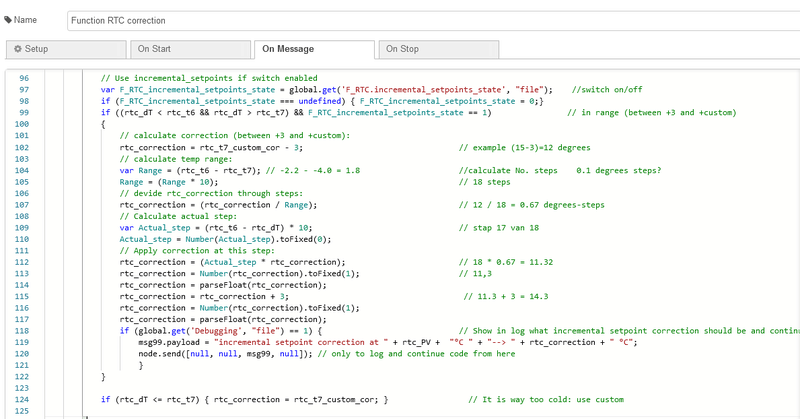The width and height of the screenshot is (800, 419).
Task: Click 'parseFloat(rtc_correction)' on line 114
Action: 263,285
